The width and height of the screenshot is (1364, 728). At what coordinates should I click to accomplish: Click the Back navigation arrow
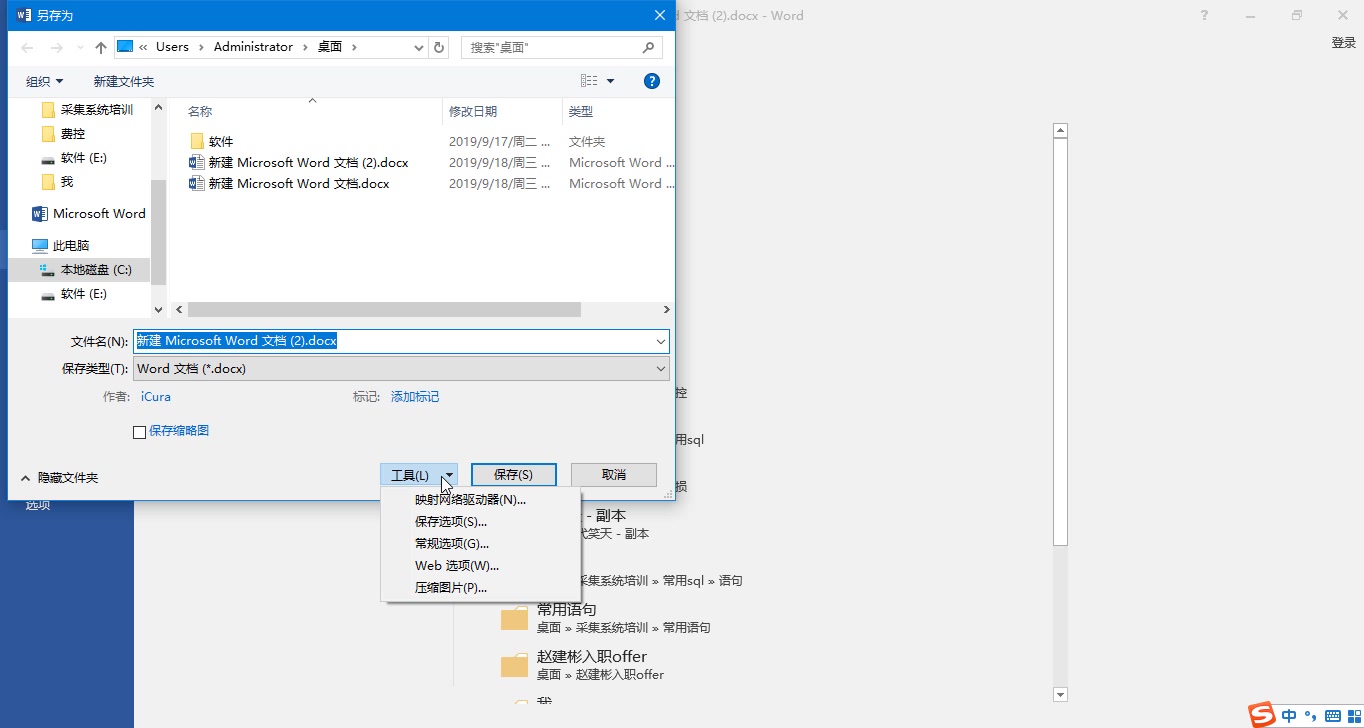27,47
